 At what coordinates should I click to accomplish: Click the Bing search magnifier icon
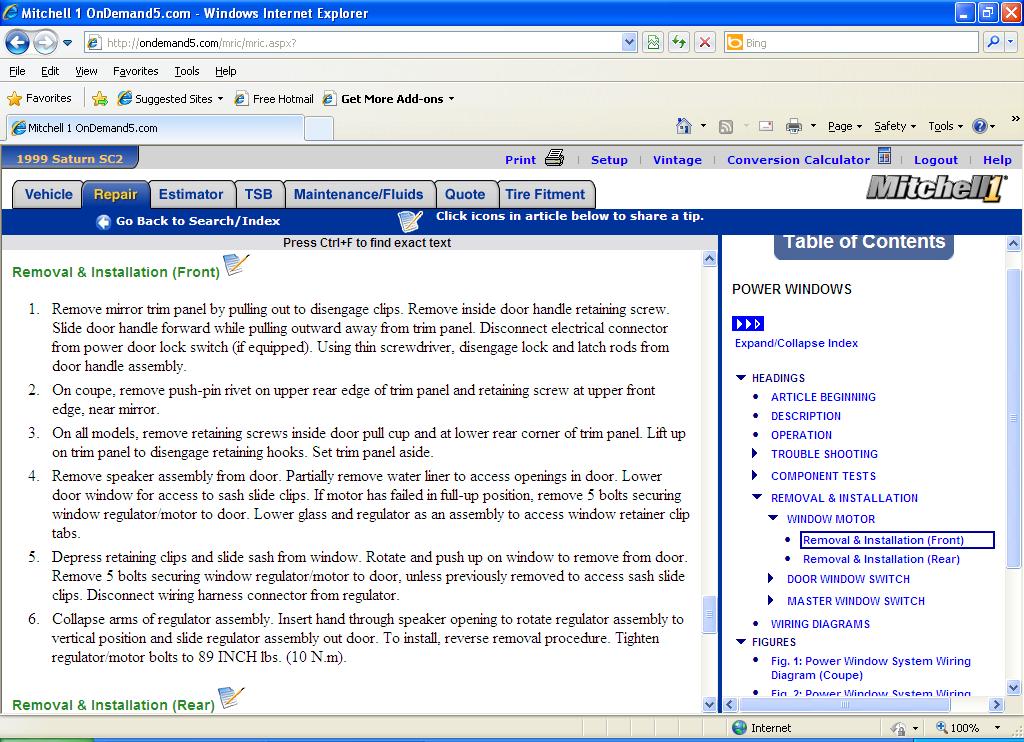point(993,42)
